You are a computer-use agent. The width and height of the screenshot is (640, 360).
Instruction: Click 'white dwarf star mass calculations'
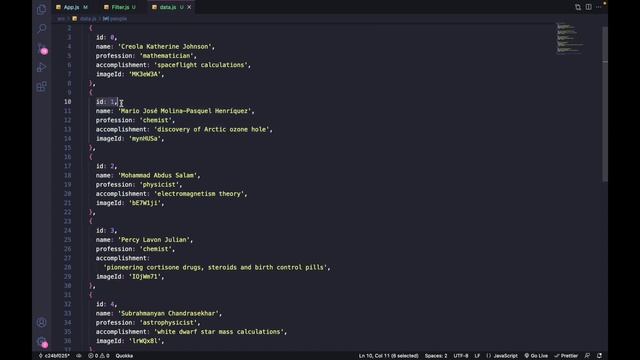point(219,332)
